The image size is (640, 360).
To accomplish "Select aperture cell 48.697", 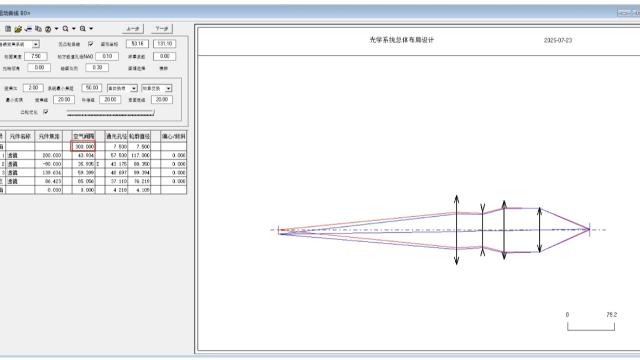I will pos(116,173).
